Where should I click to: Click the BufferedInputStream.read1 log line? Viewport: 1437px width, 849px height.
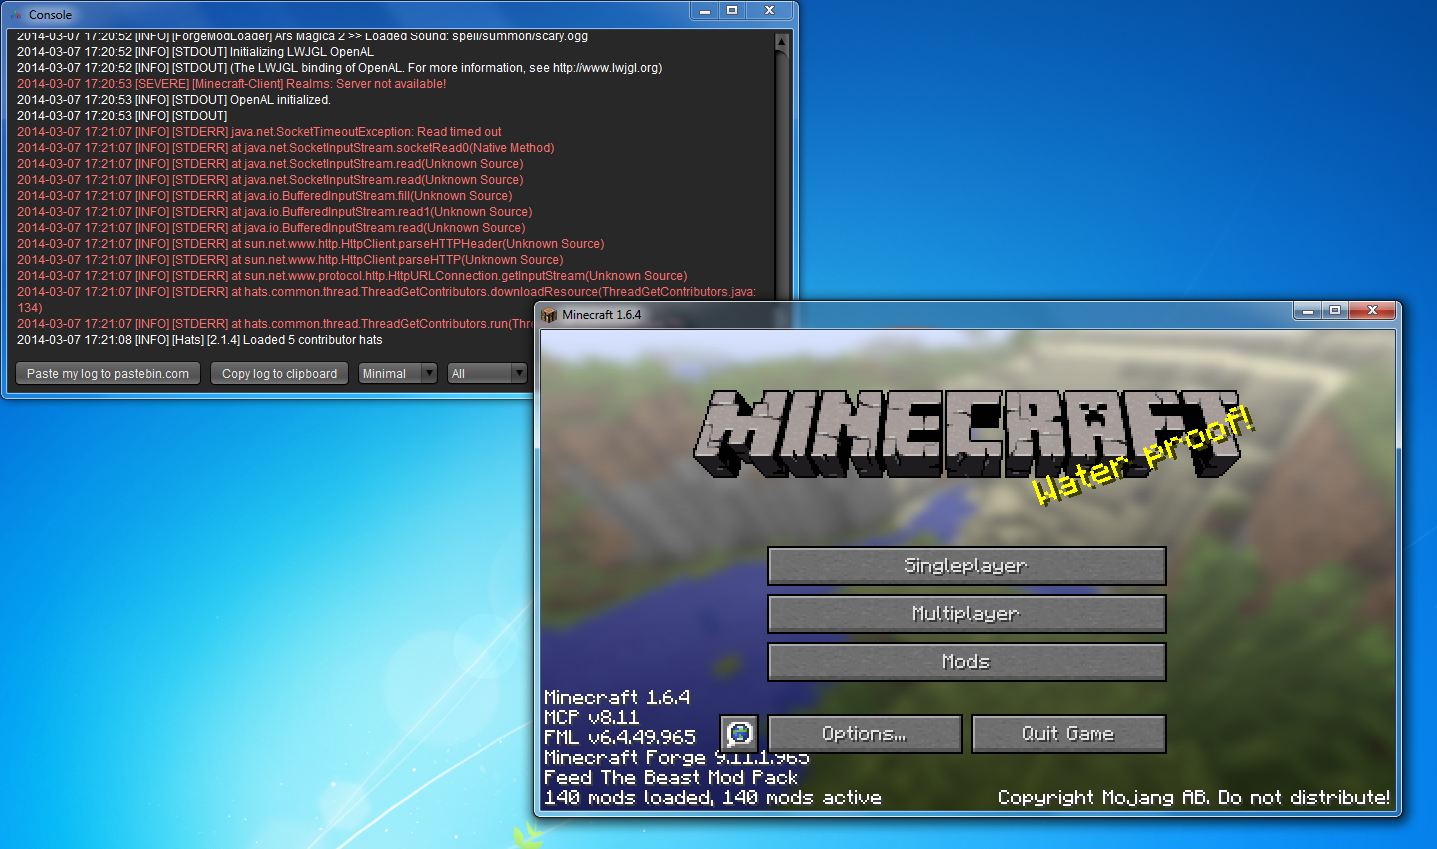click(x=275, y=212)
